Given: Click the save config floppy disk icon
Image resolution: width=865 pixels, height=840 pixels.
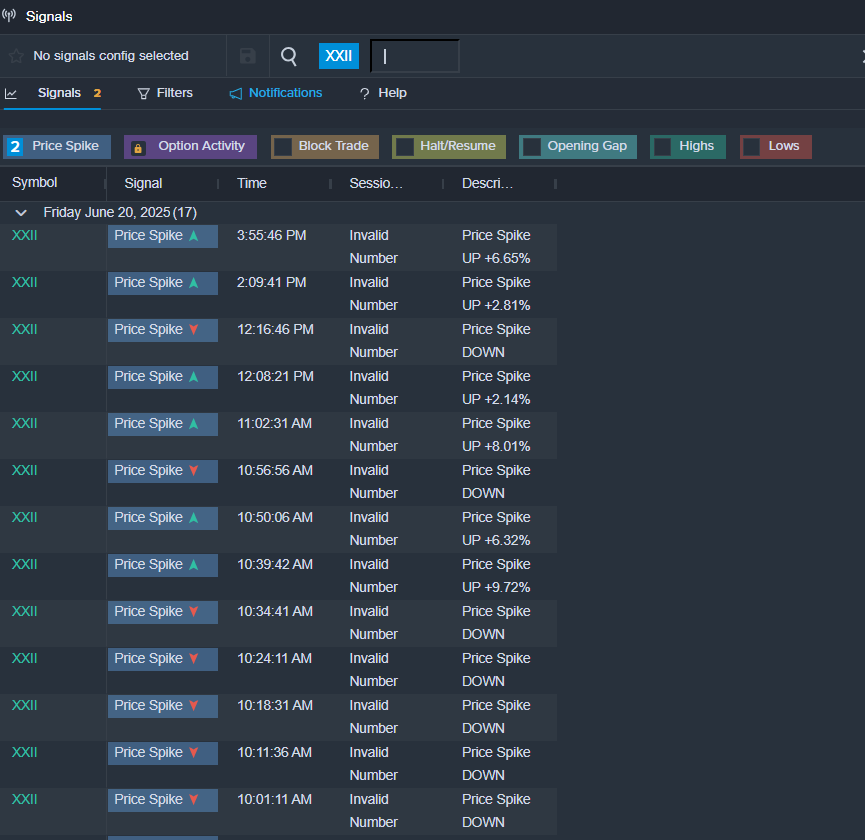Looking at the screenshot, I should (x=247, y=56).
